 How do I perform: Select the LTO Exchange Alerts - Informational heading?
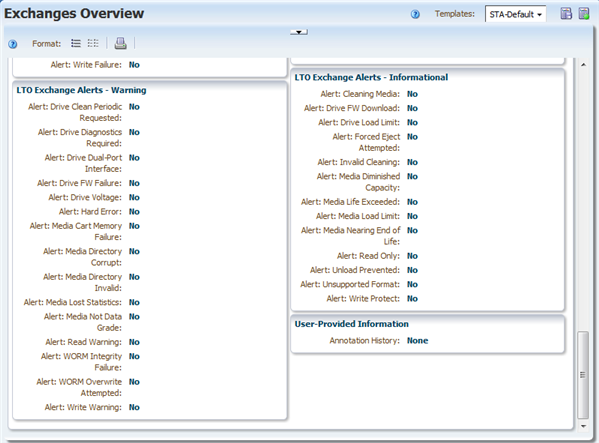(371, 78)
